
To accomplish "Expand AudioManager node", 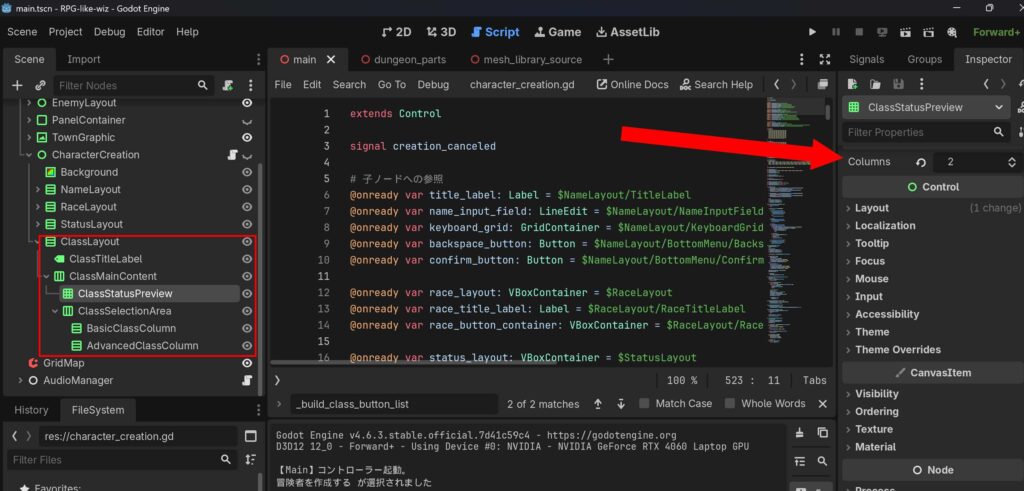I will click(20, 380).
